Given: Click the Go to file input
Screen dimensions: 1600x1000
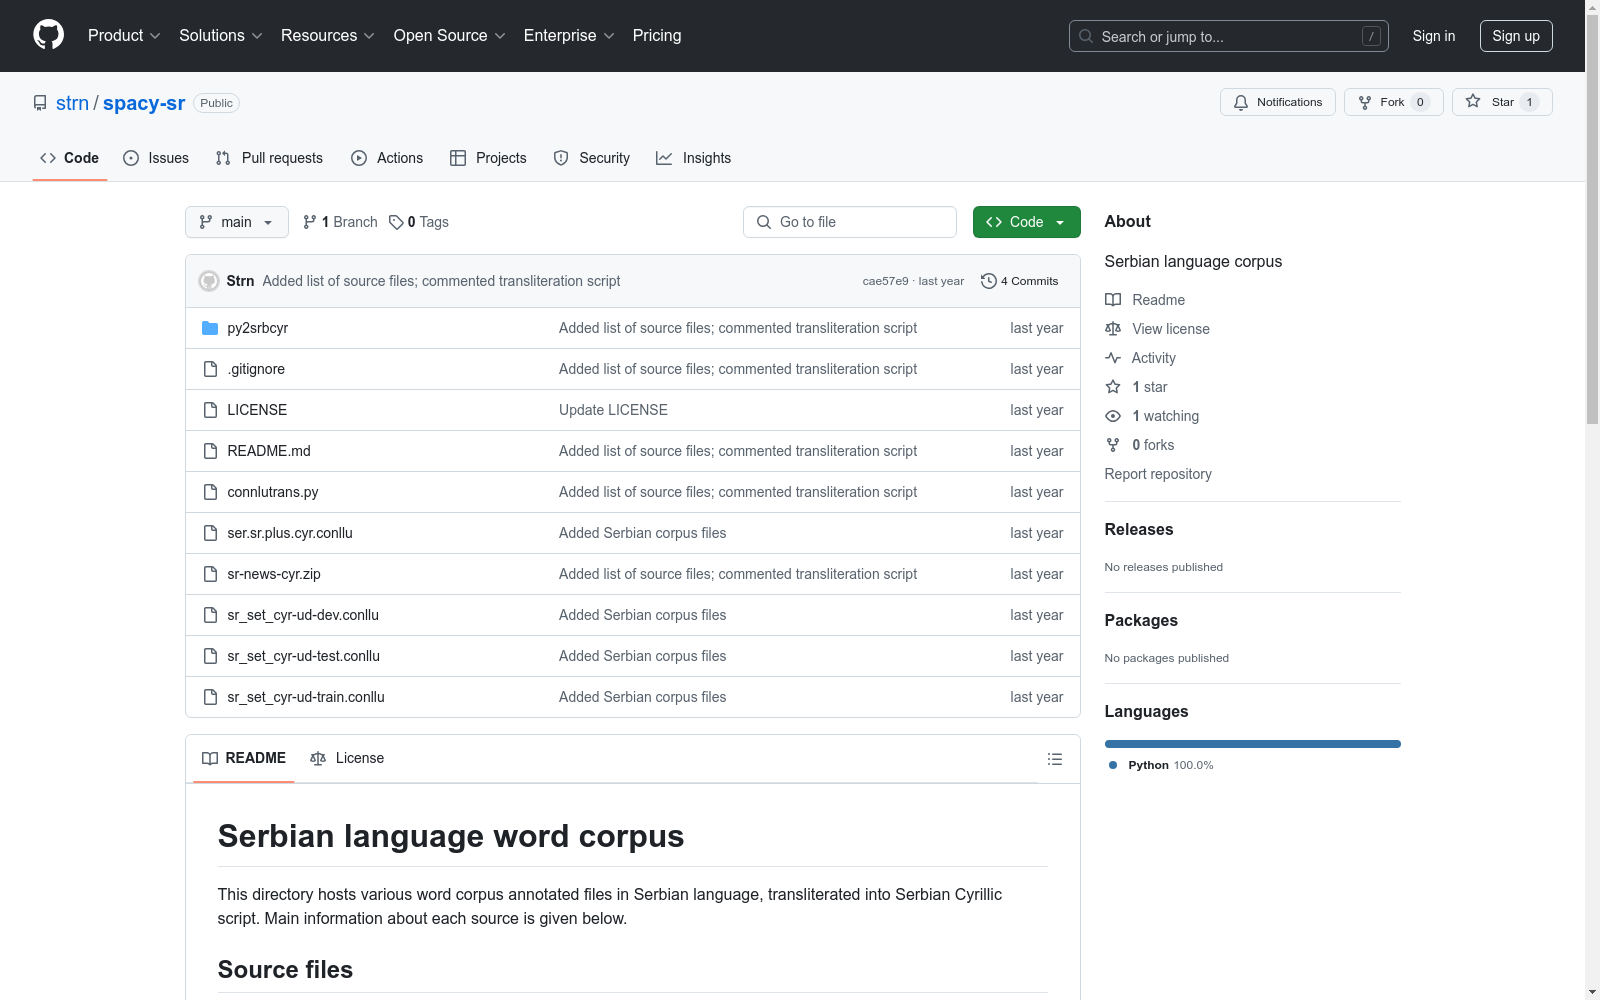Looking at the screenshot, I should (850, 222).
